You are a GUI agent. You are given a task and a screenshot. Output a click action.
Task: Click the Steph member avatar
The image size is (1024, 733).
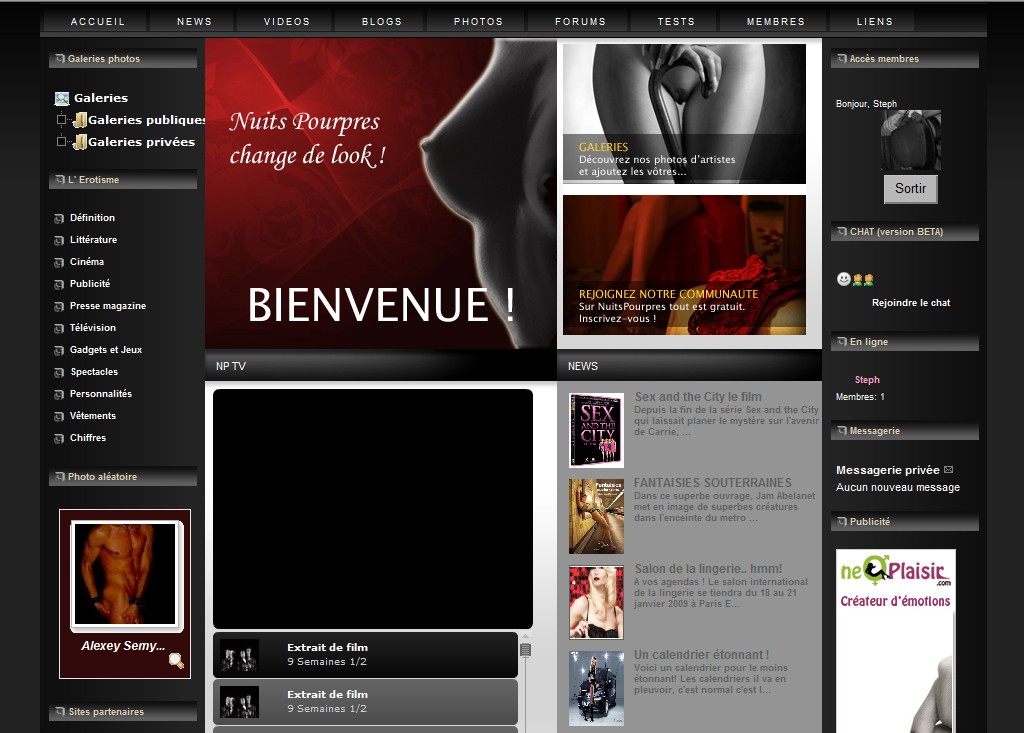(x=910, y=140)
